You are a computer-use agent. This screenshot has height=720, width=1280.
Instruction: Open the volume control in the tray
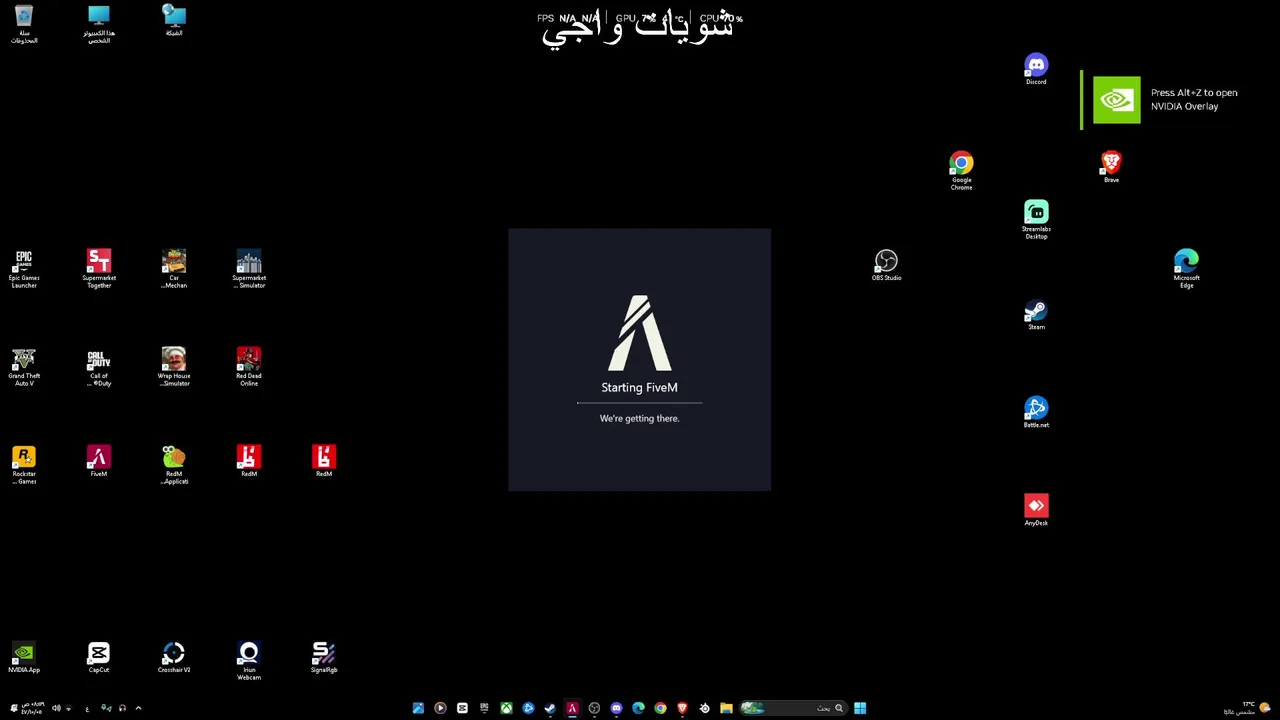tap(56, 708)
